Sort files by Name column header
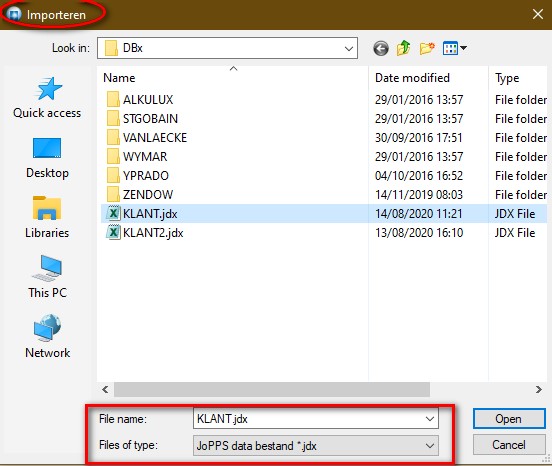 coord(119,78)
